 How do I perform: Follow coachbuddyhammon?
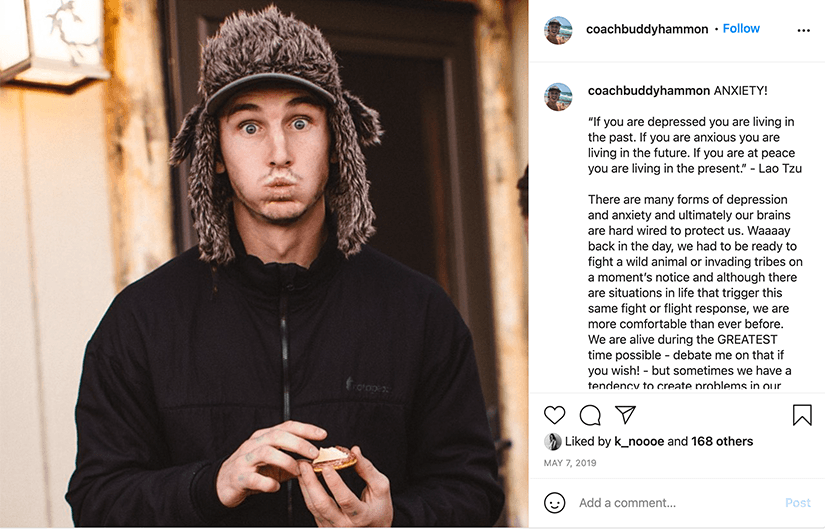point(741,28)
